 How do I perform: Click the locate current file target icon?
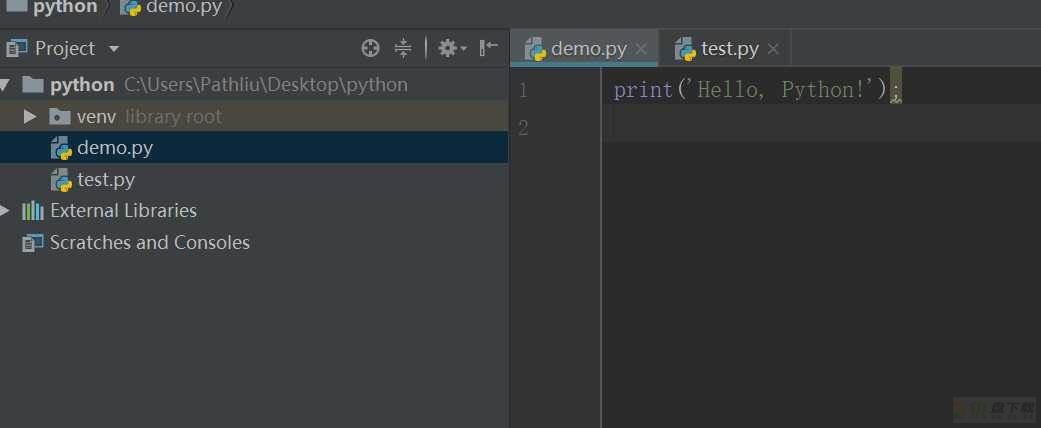pyautogui.click(x=370, y=48)
